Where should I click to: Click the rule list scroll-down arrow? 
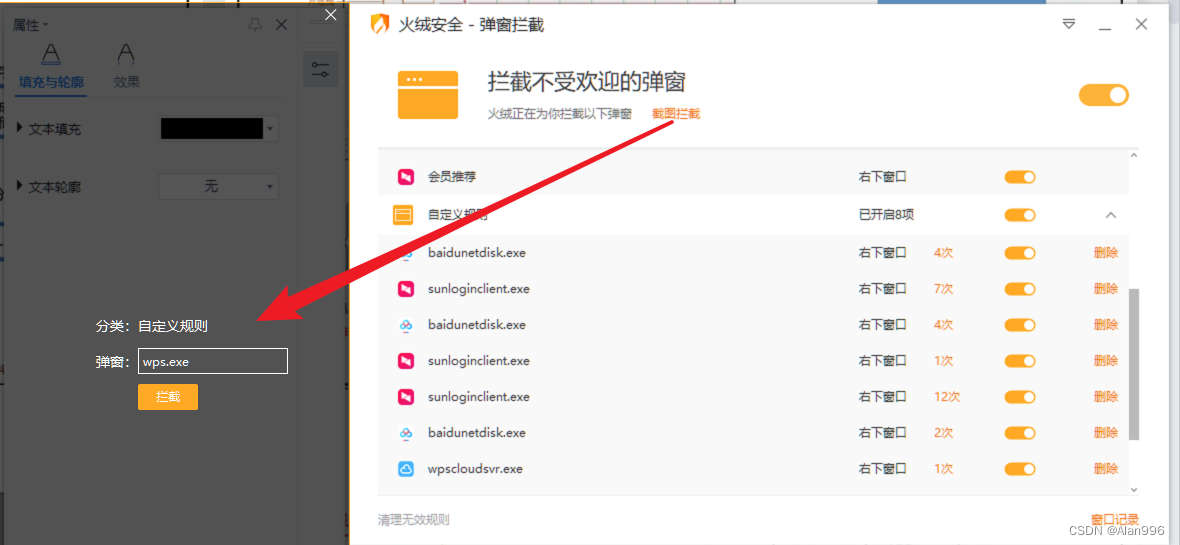click(x=1134, y=489)
